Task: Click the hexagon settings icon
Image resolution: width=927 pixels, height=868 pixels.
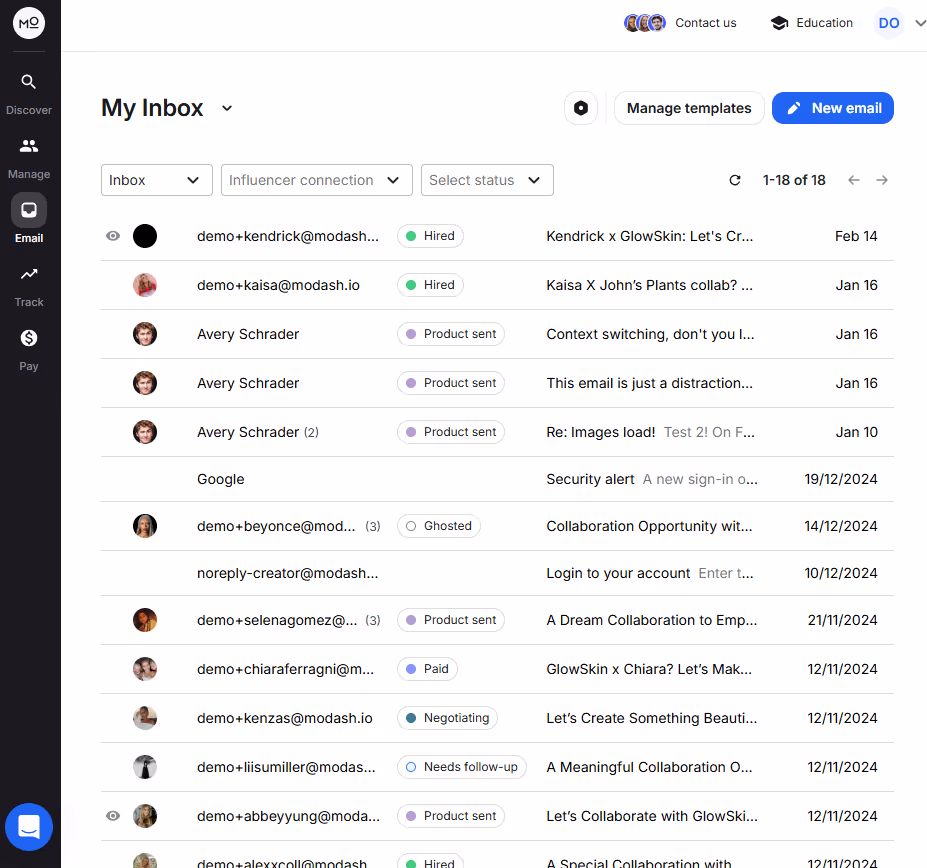Action: click(581, 108)
